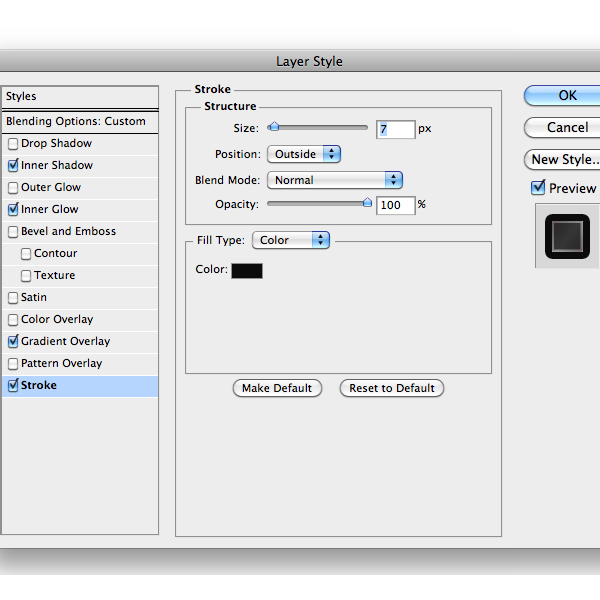The height and width of the screenshot is (600, 600).
Task: Open the Color Overlay settings label
Action: 57,320
